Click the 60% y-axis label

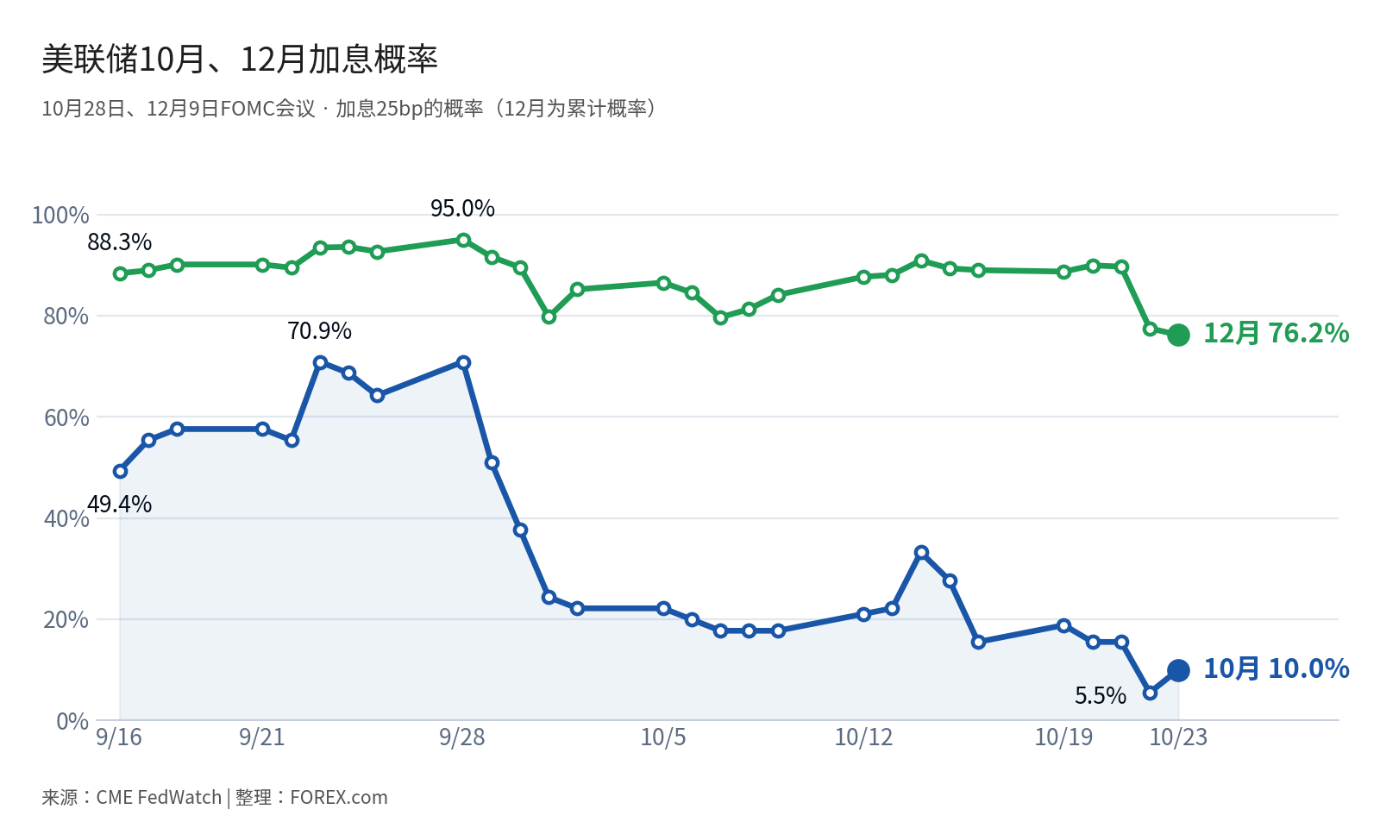click(66, 417)
